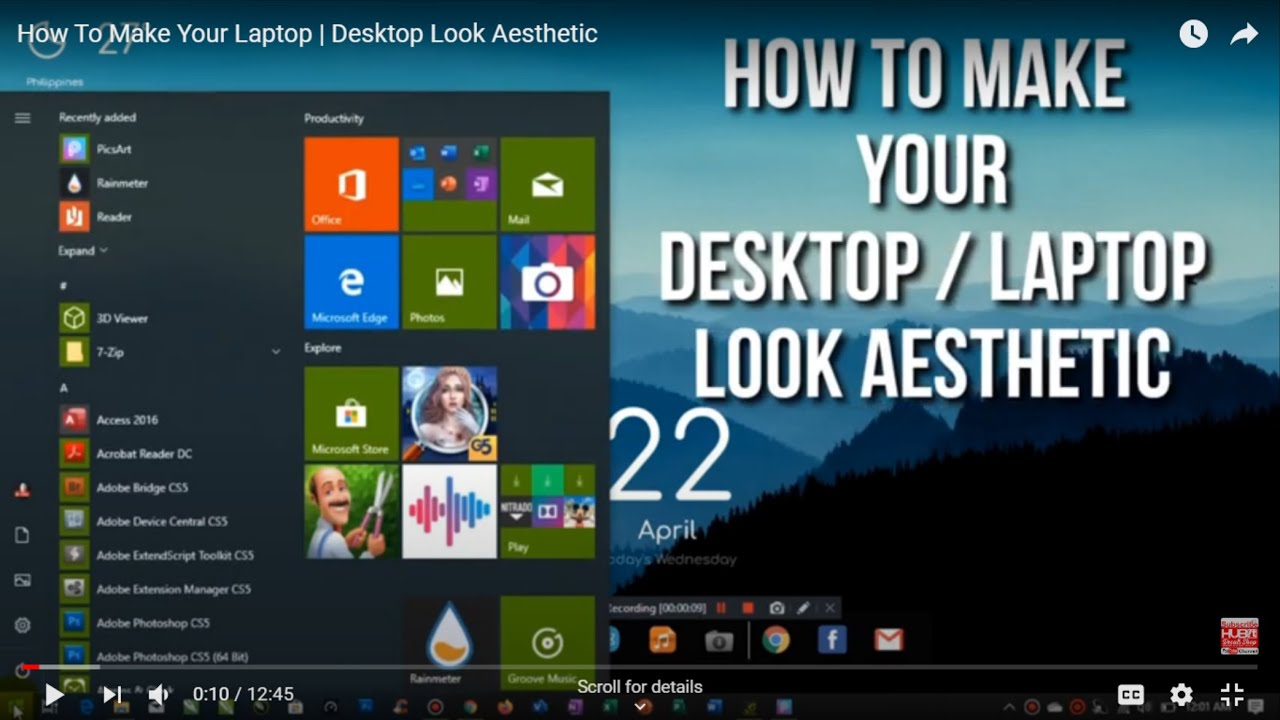Toggle closed captions on the video

coord(1131,695)
